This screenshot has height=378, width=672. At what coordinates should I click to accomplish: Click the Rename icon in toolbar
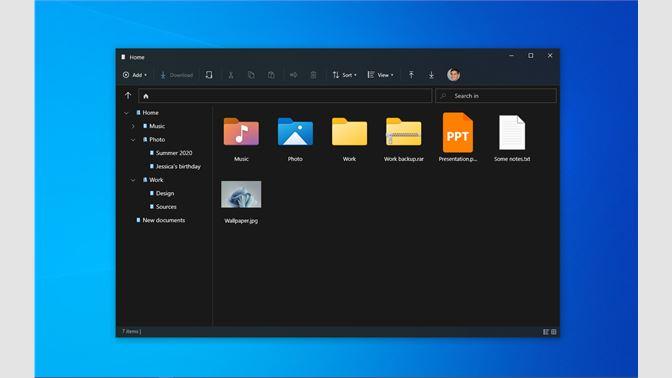tap(293, 75)
